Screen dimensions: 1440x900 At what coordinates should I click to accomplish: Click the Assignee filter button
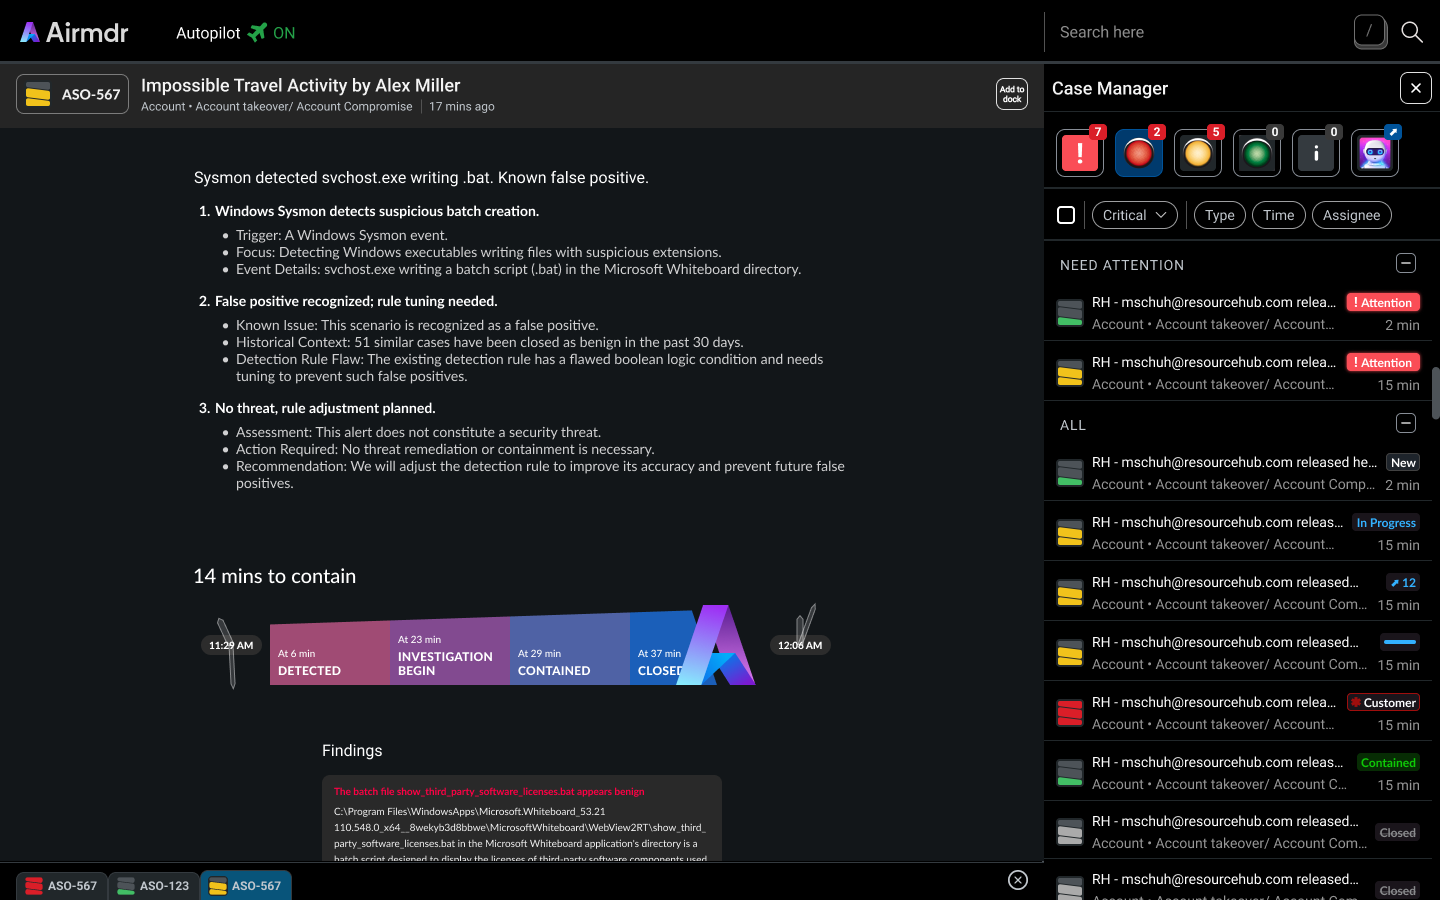coord(1351,215)
